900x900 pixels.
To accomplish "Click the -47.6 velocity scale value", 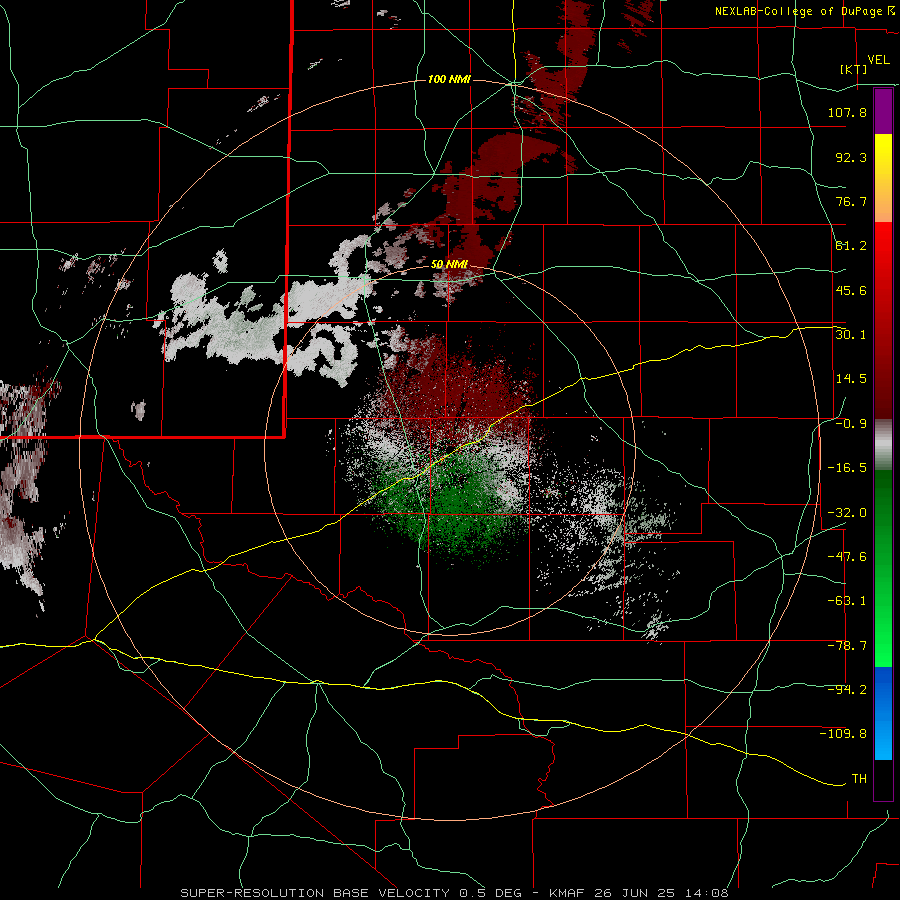I will coord(847,557).
